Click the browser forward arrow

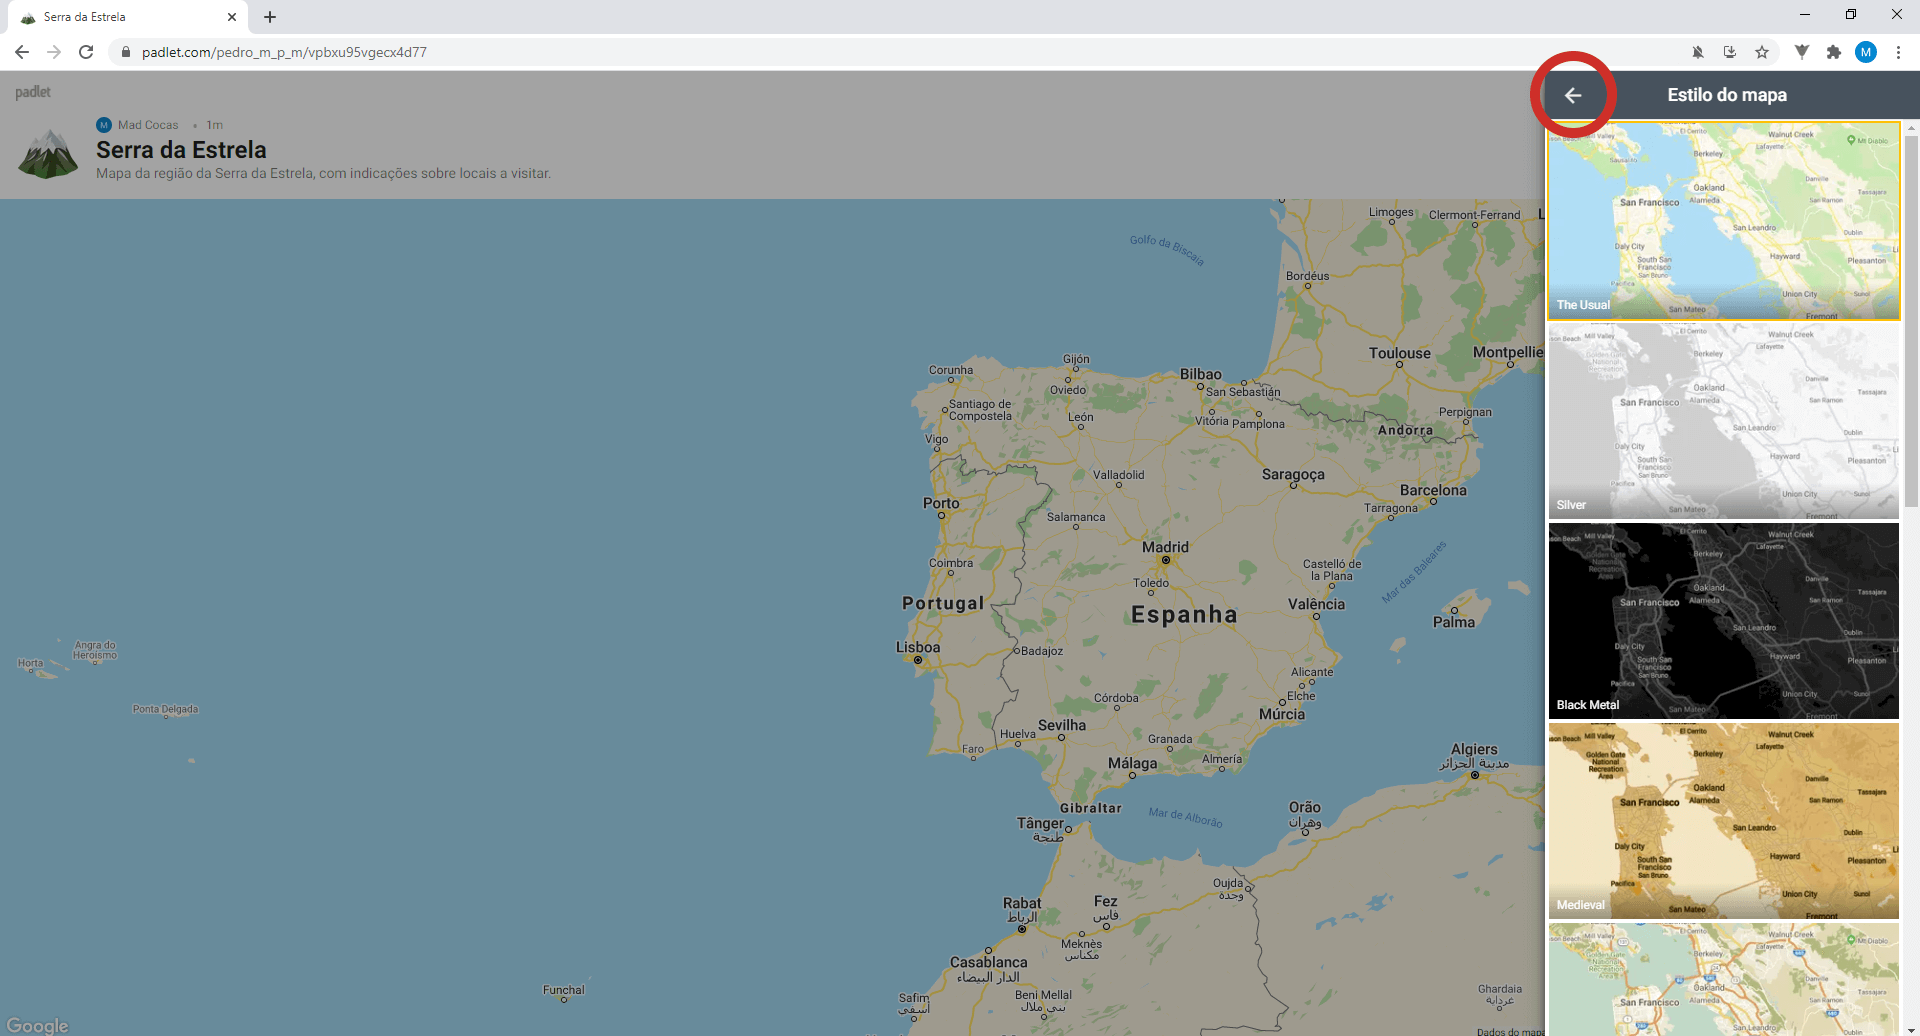coord(54,52)
